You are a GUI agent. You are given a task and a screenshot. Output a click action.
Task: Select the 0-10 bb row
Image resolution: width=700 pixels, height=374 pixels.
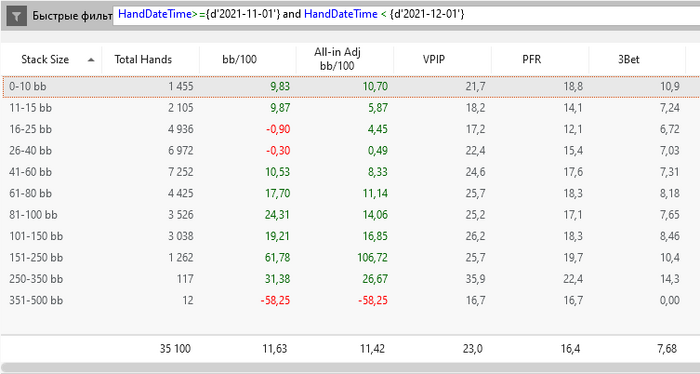click(350, 87)
